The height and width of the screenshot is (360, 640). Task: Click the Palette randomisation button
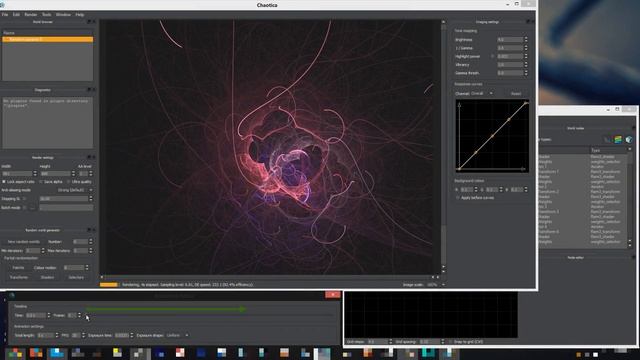[18, 268]
